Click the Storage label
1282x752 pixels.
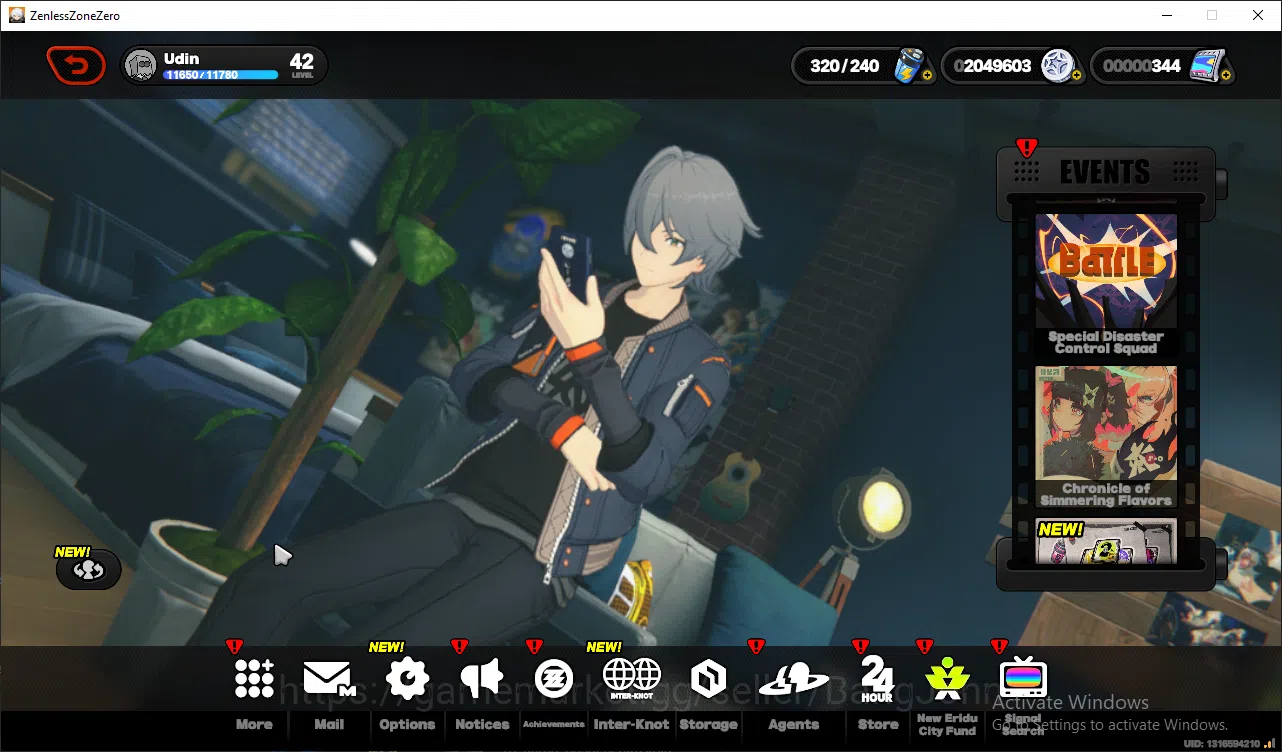pyautogui.click(x=708, y=724)
